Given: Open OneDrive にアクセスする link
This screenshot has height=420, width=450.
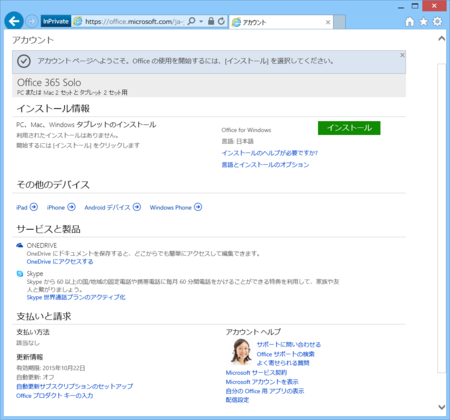Looking at the screenshot, I should pyautogui.click(x=60, y=262).
